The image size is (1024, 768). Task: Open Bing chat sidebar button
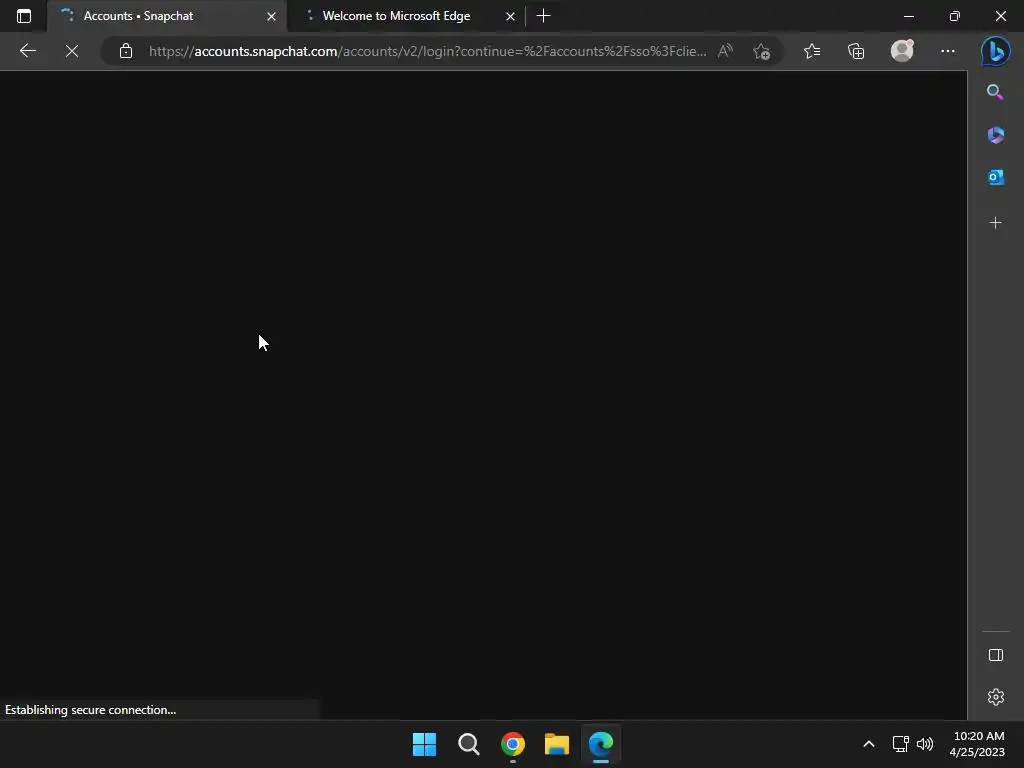pyautogui.click(x=995, y=51)
